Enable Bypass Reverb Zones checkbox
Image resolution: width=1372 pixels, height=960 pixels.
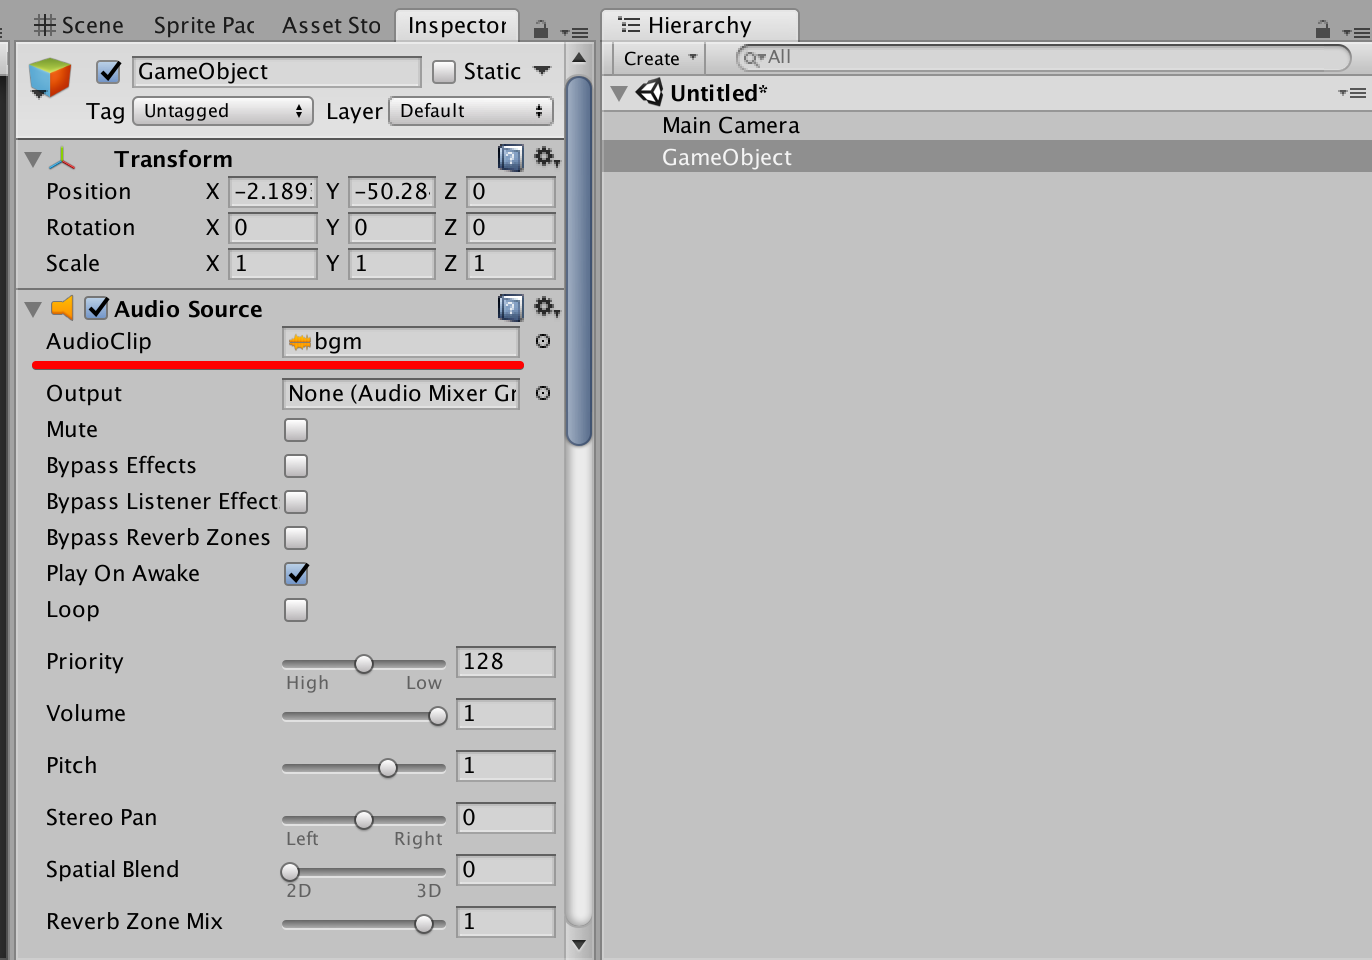tap(296, 538)
